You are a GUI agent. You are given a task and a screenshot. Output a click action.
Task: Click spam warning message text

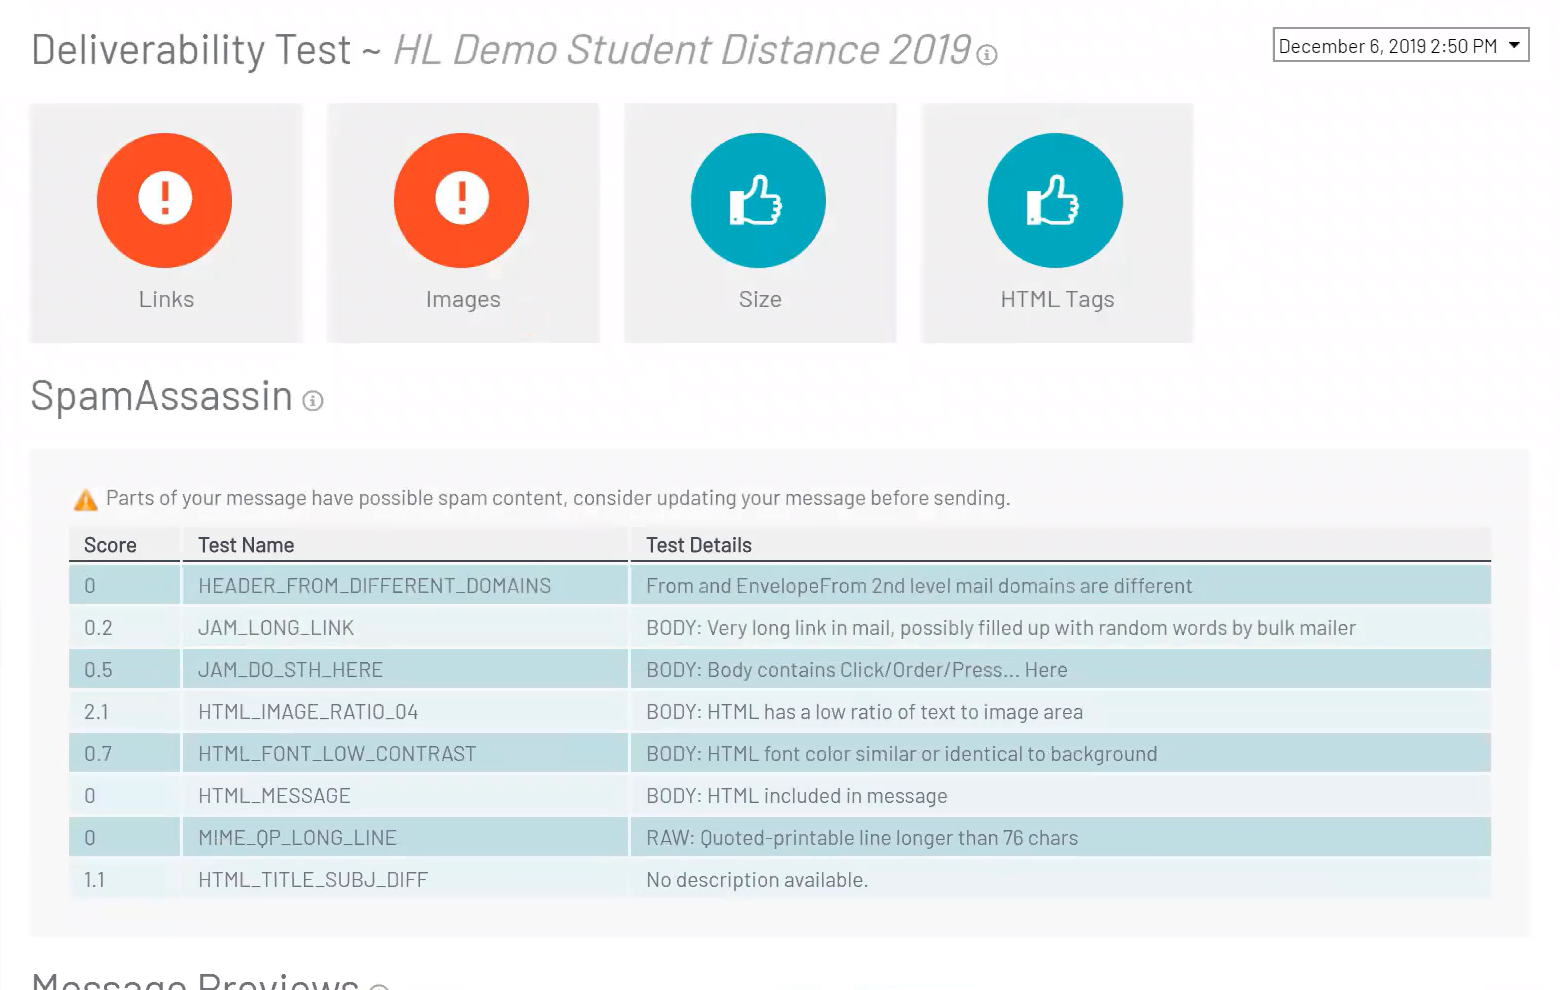tap(558, 498)
